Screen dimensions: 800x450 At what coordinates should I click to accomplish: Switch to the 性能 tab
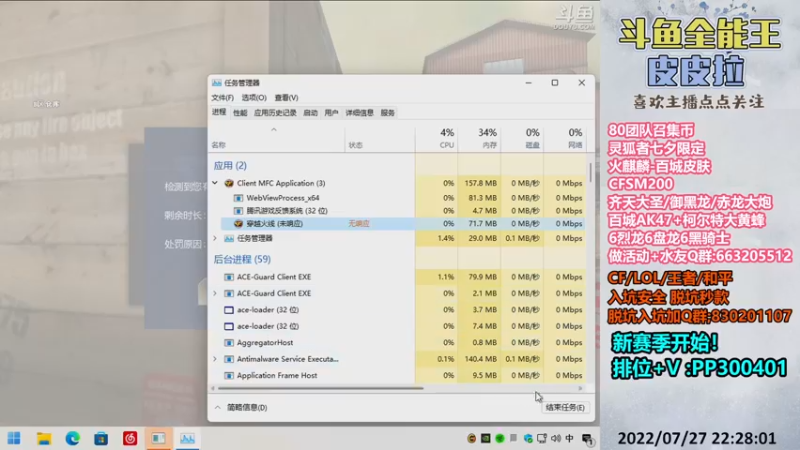pyautogui.click(x=240, y=113)
